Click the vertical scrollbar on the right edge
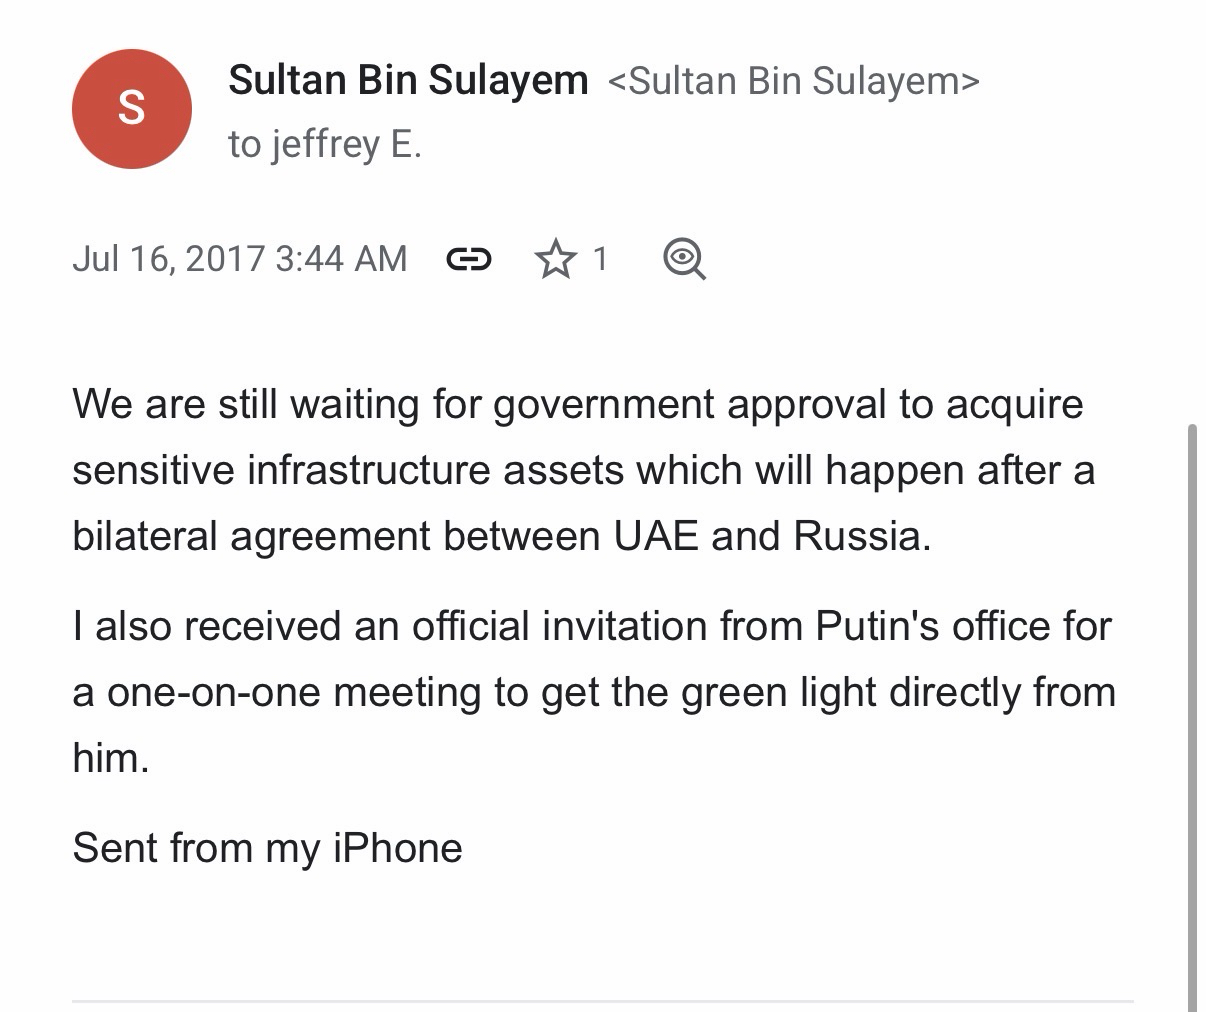Screen dimensions: 1206x1012 [x=1191, y=700]
